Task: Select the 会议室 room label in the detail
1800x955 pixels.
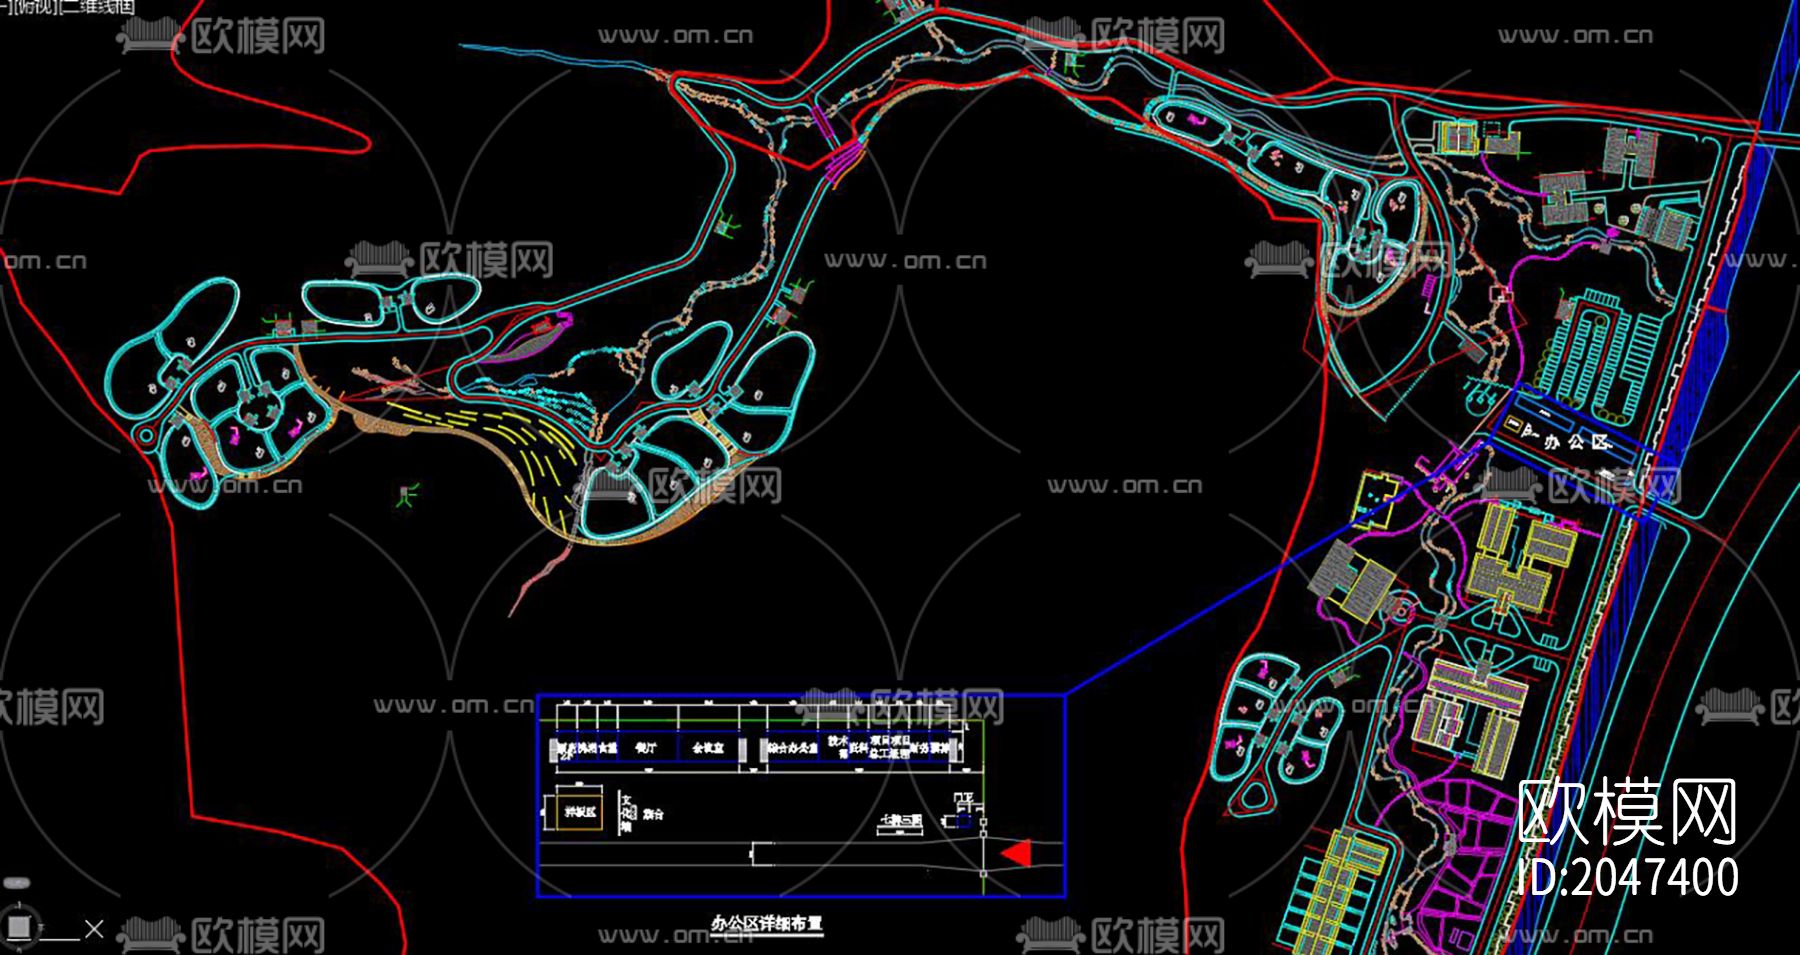Action: (708, 747)
